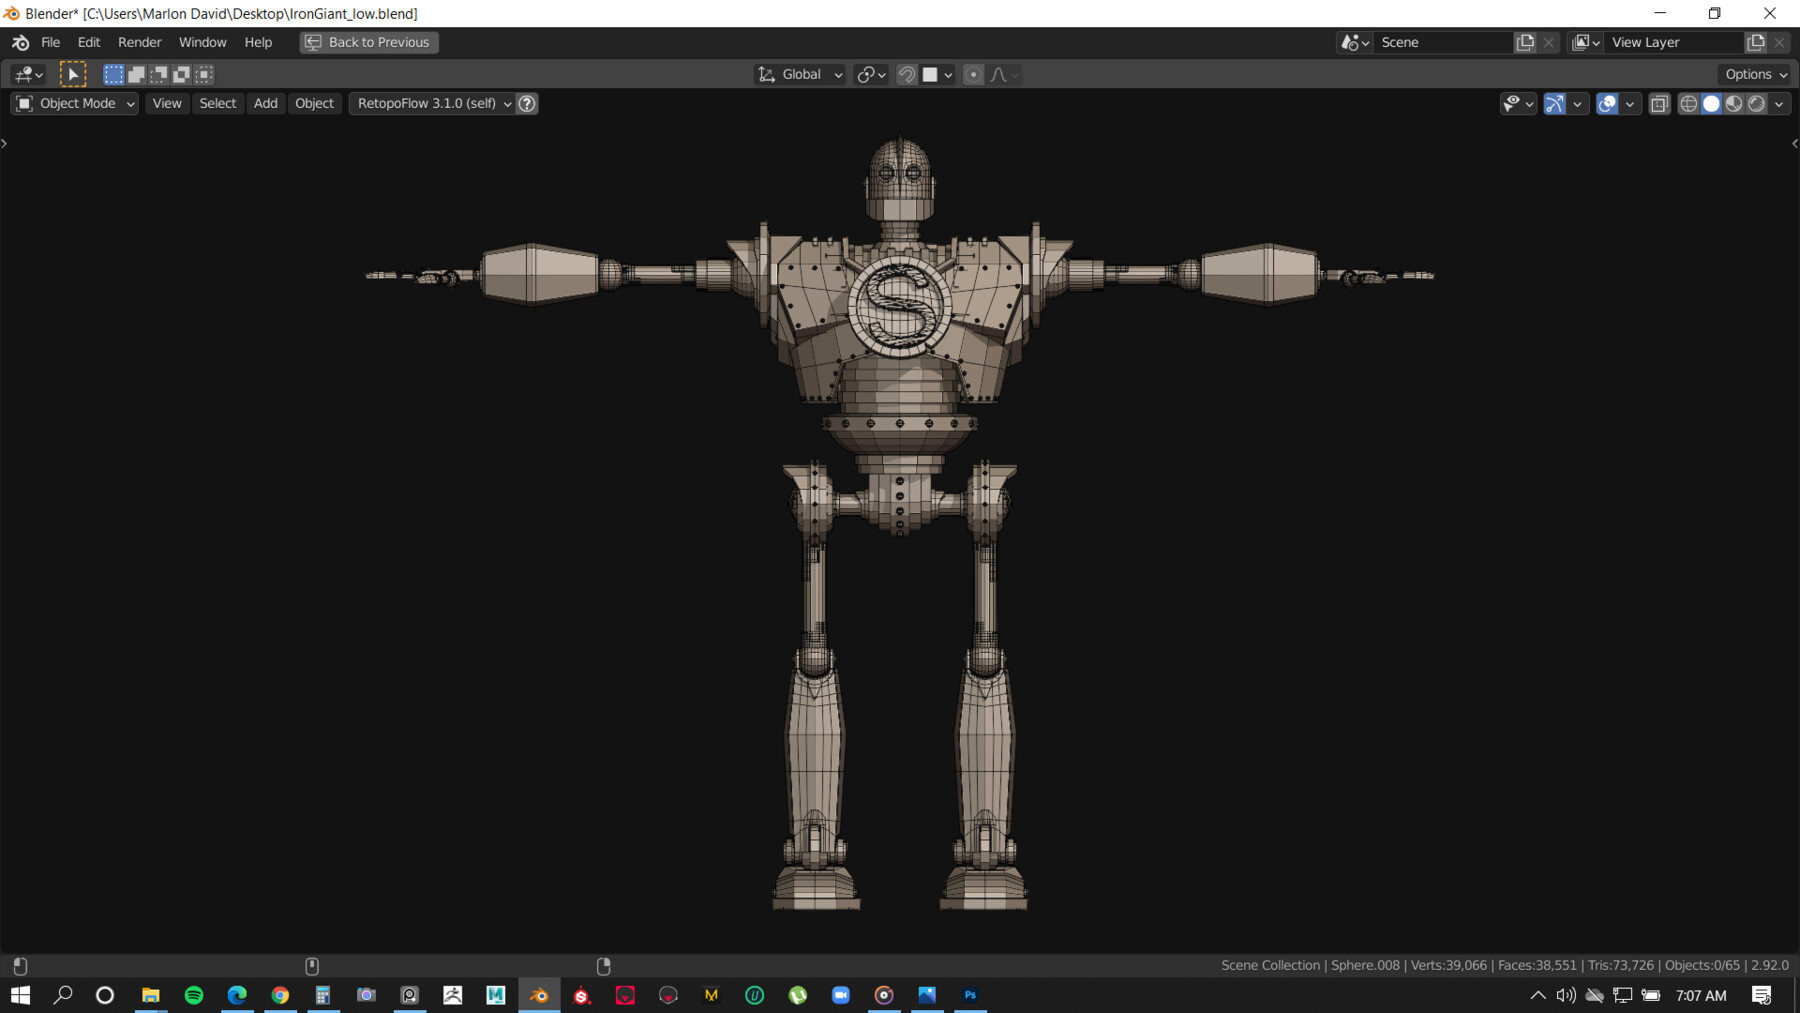The width and height of the screenshot is (1800, 1013).
Task: Open the Render menu
Action: [x=140, y=42]
